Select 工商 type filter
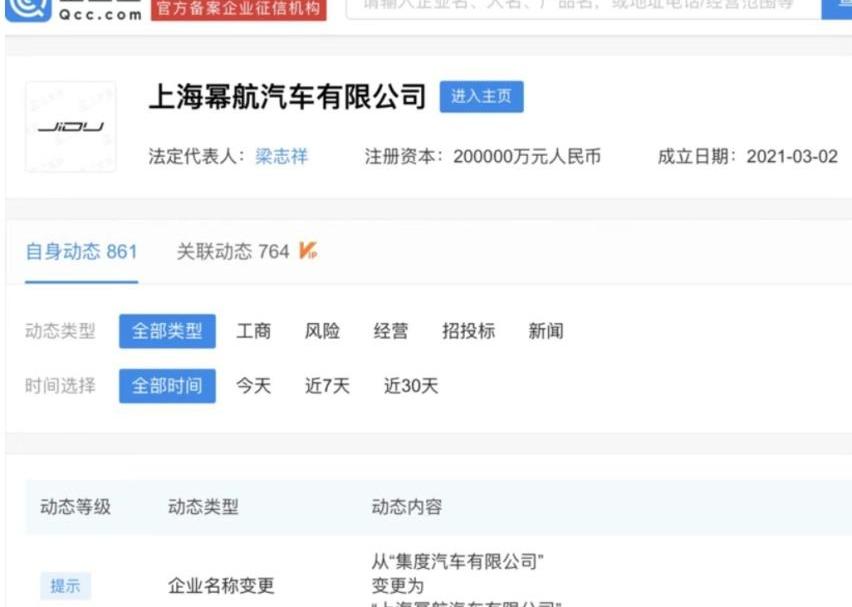 point(253,332)
